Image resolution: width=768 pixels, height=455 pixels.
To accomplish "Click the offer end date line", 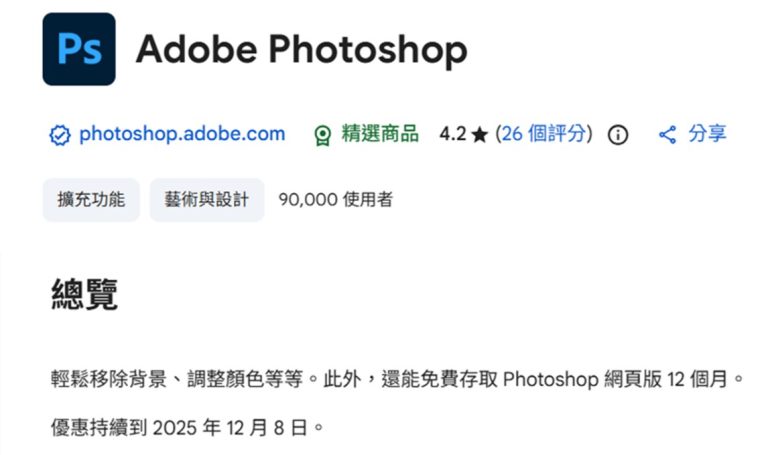I will coord(188,428).
